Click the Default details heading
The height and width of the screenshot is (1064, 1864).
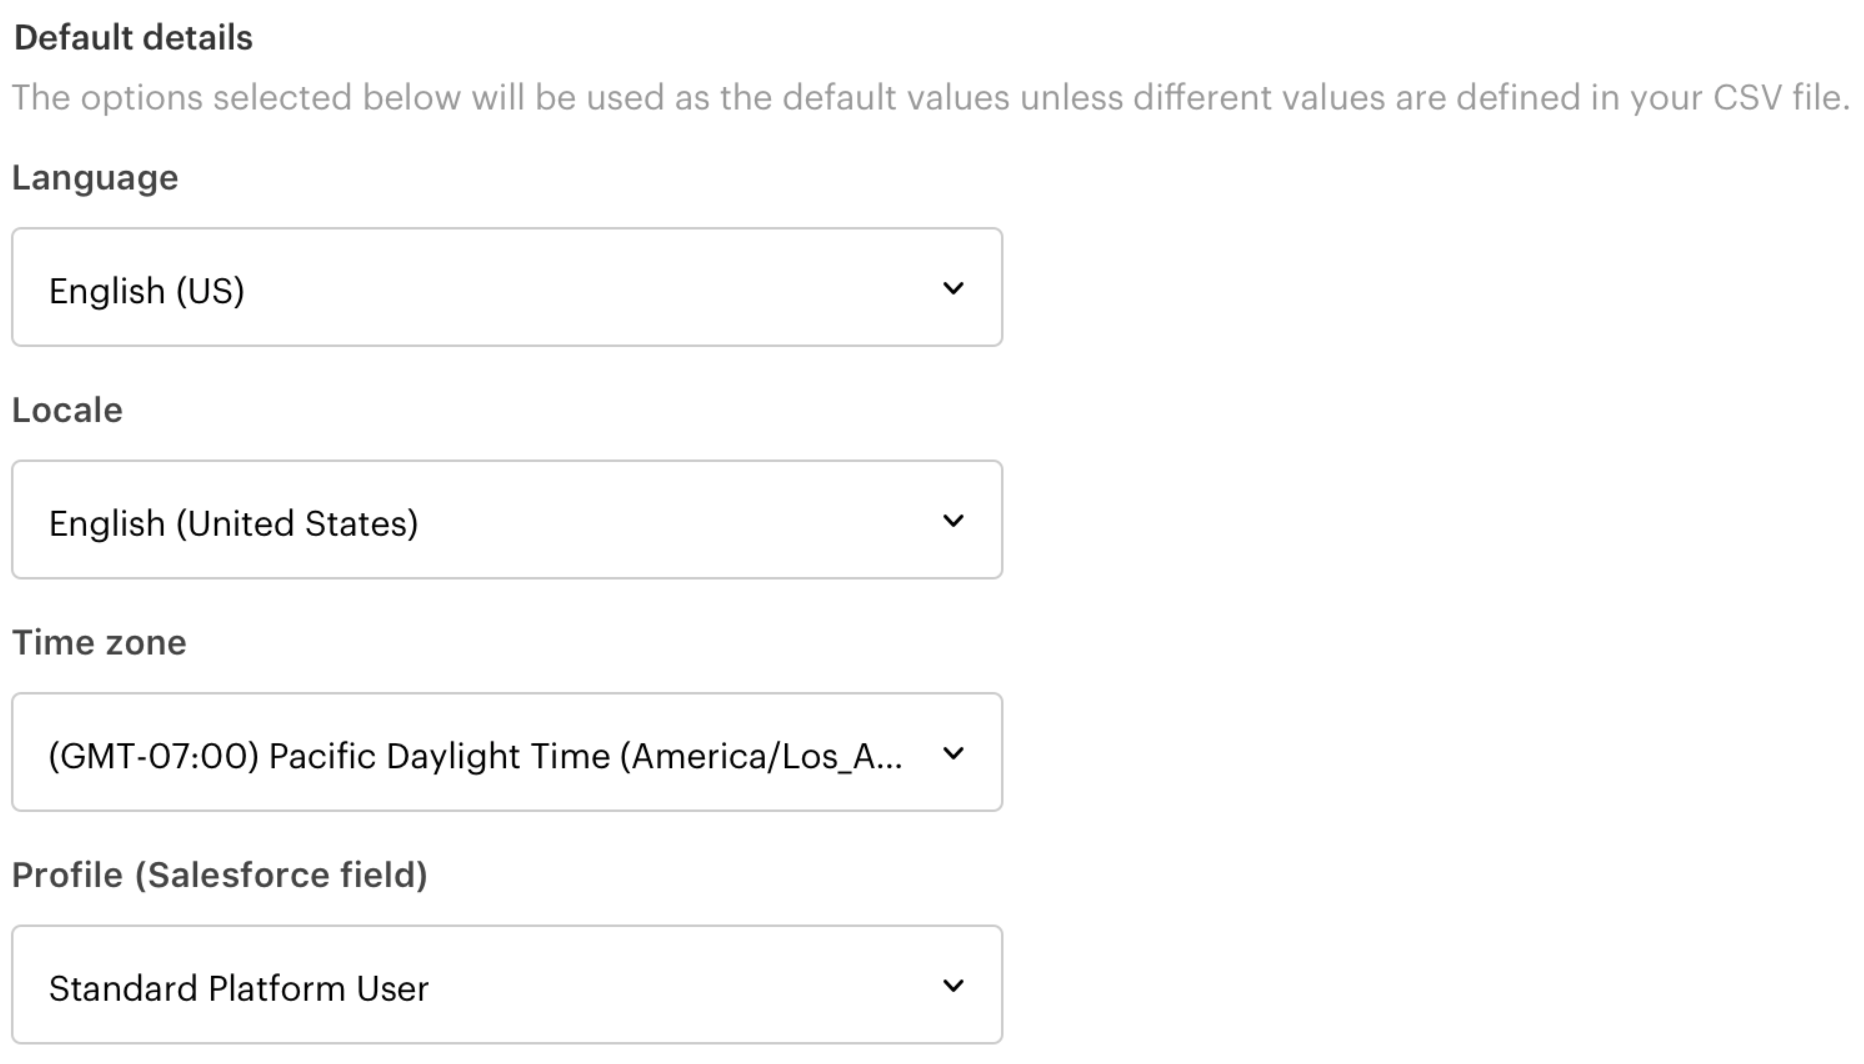tap(133, 38)
